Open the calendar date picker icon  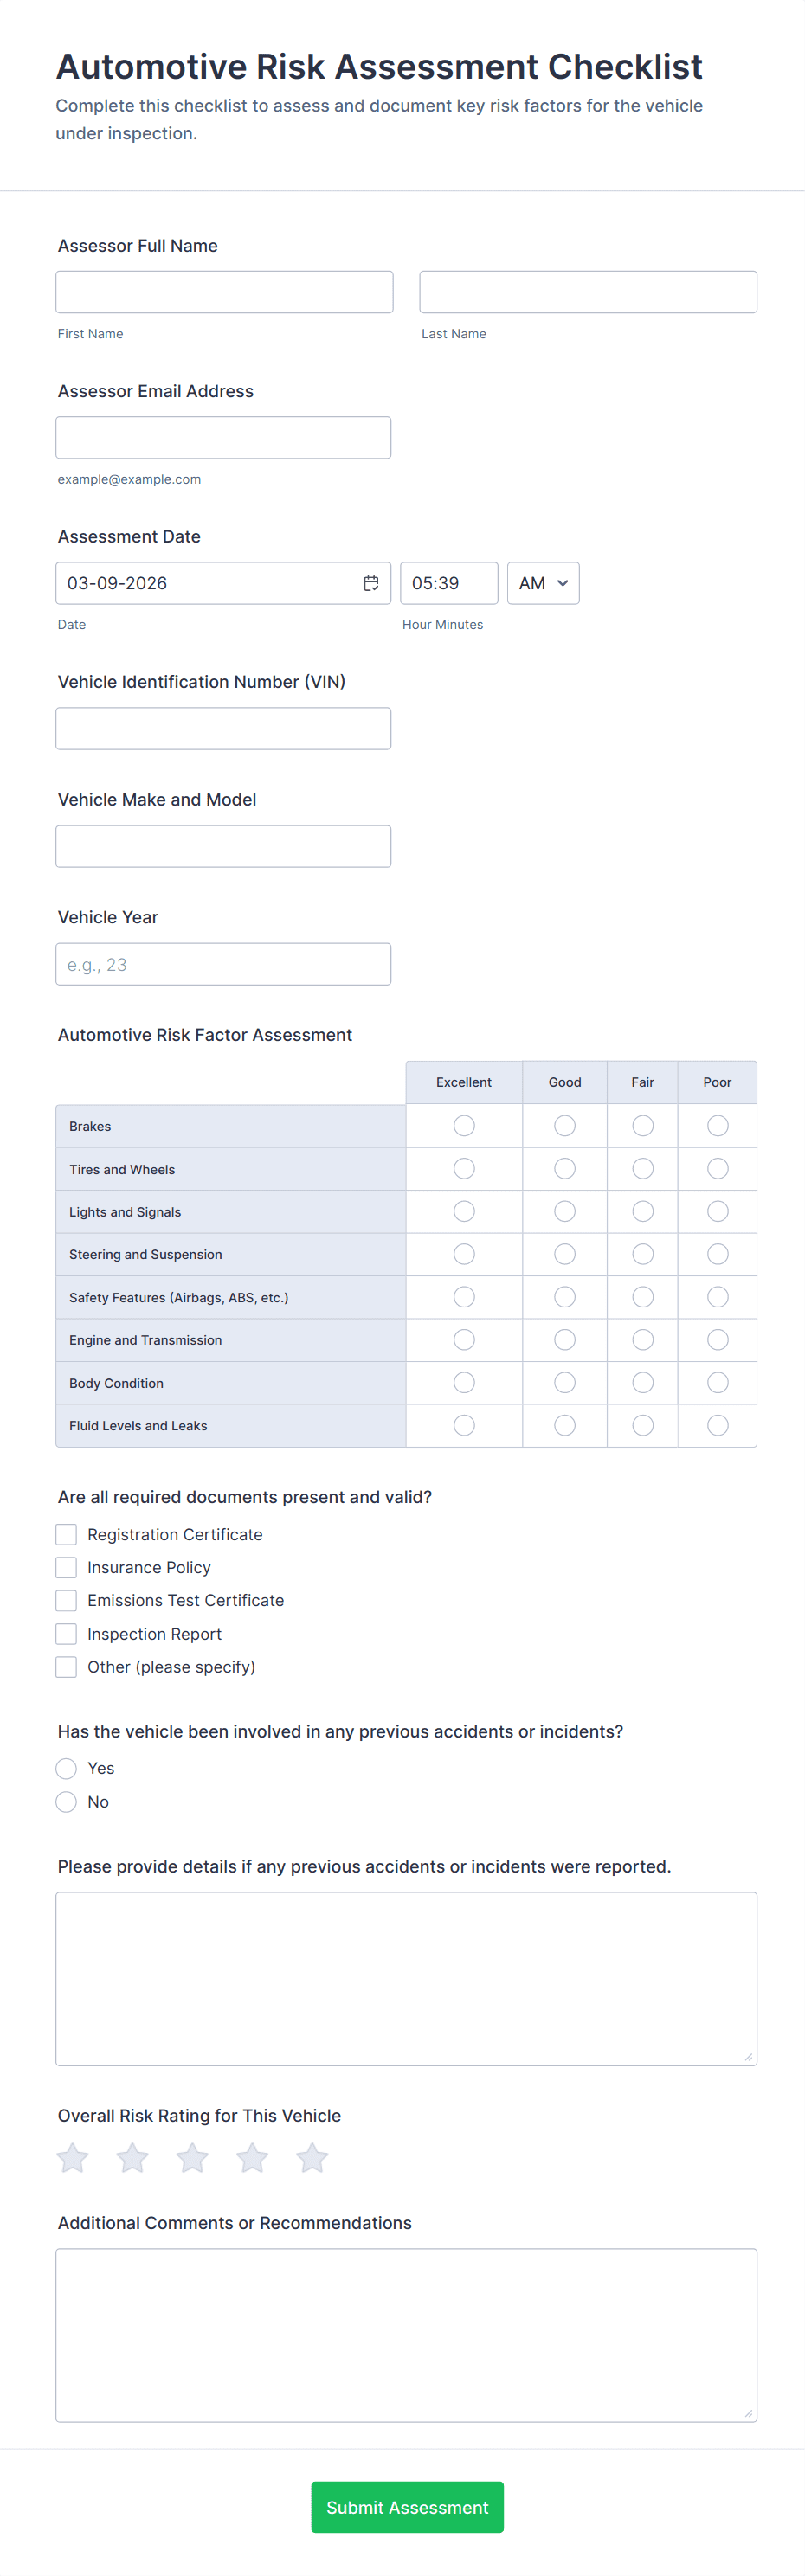pyautogui.click(x=371, y=583)
